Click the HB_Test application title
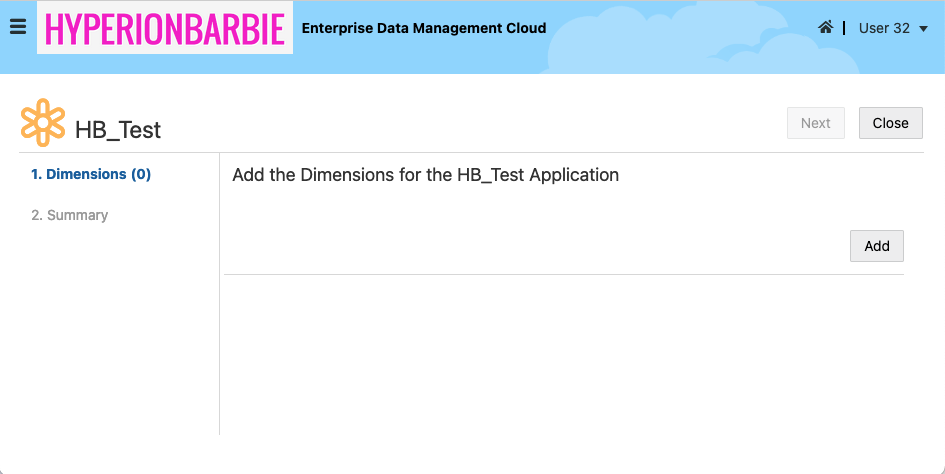 pyautogui.click(x=118, y=130)
